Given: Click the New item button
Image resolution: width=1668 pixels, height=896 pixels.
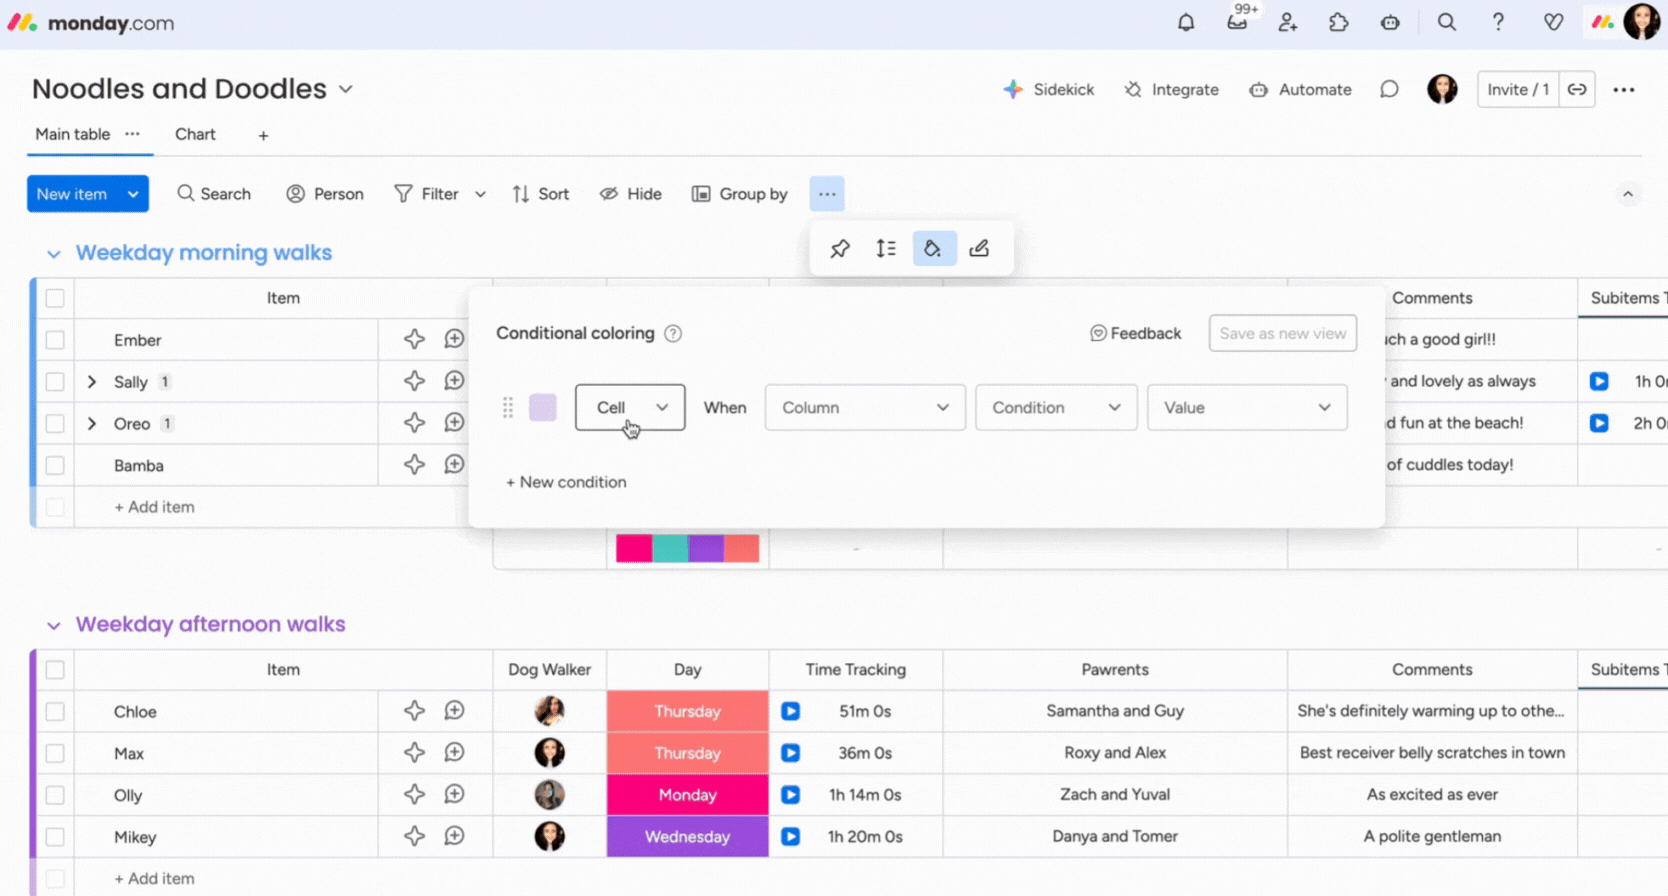Looking at the screenshot, I should pyautogui.click(x=72, y=194).
